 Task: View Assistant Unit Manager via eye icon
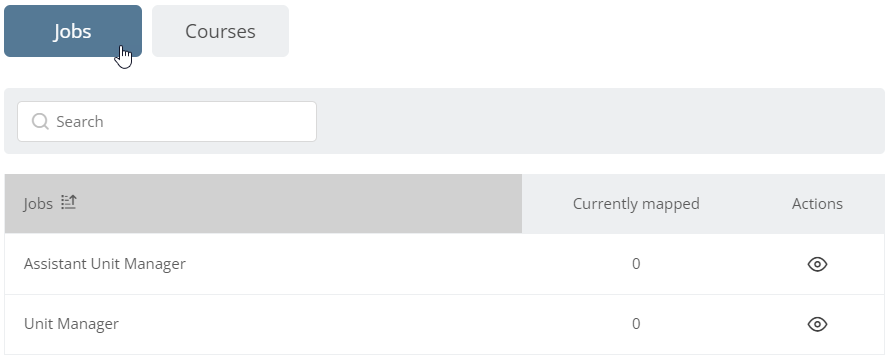coord(817,264)
